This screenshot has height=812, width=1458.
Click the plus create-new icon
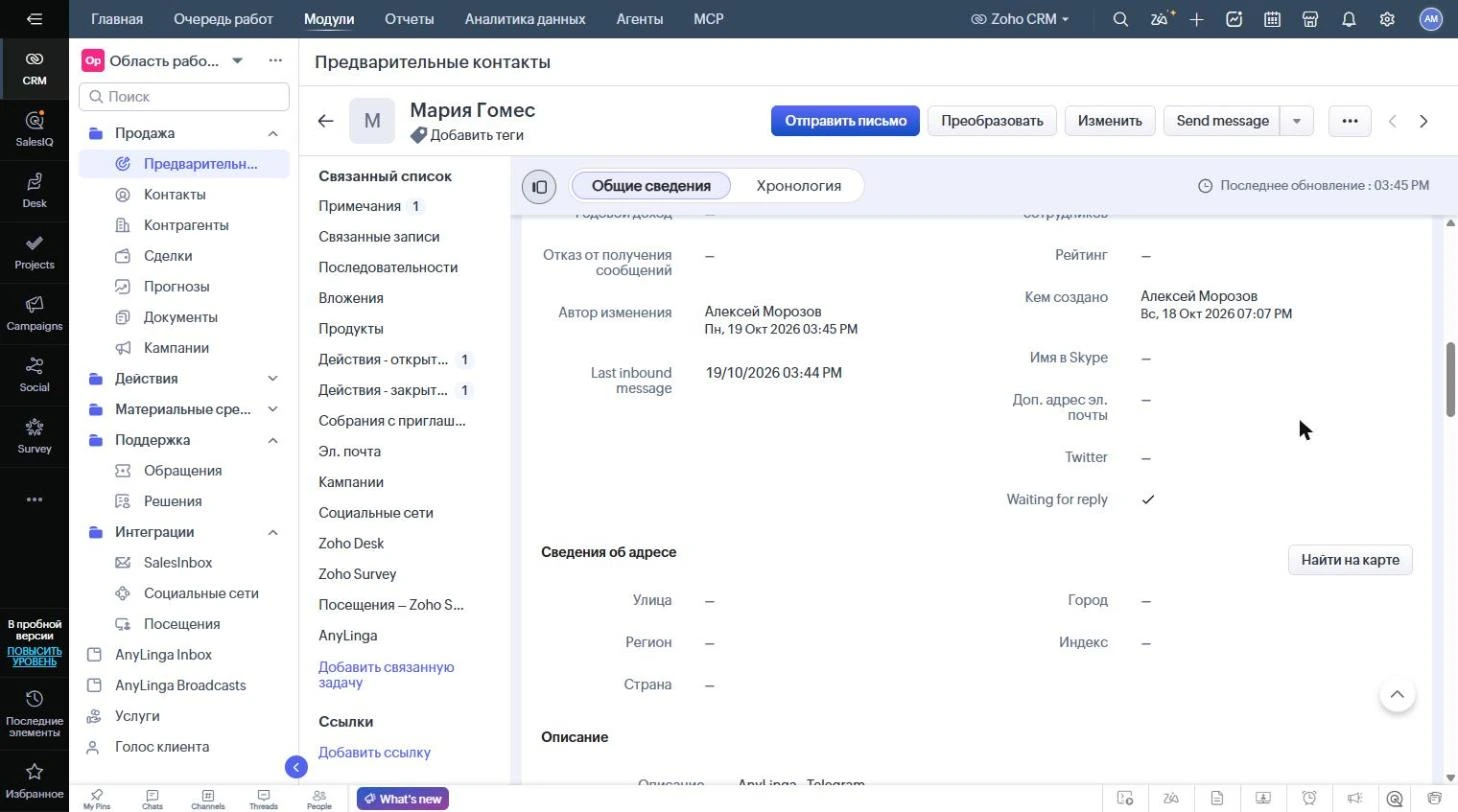1197,19
